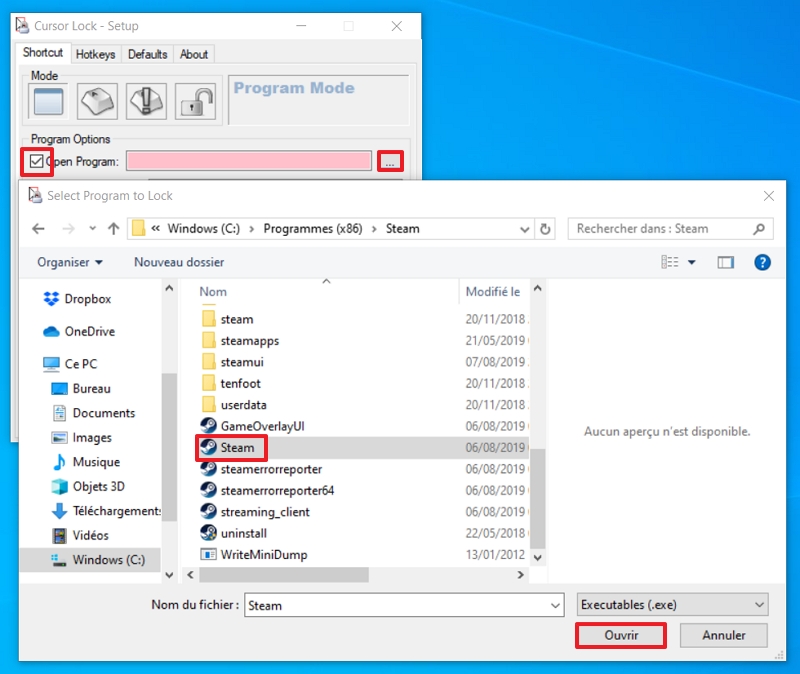Click the padlock unlock mode icon
800x674 pixels.
point(195,100)
